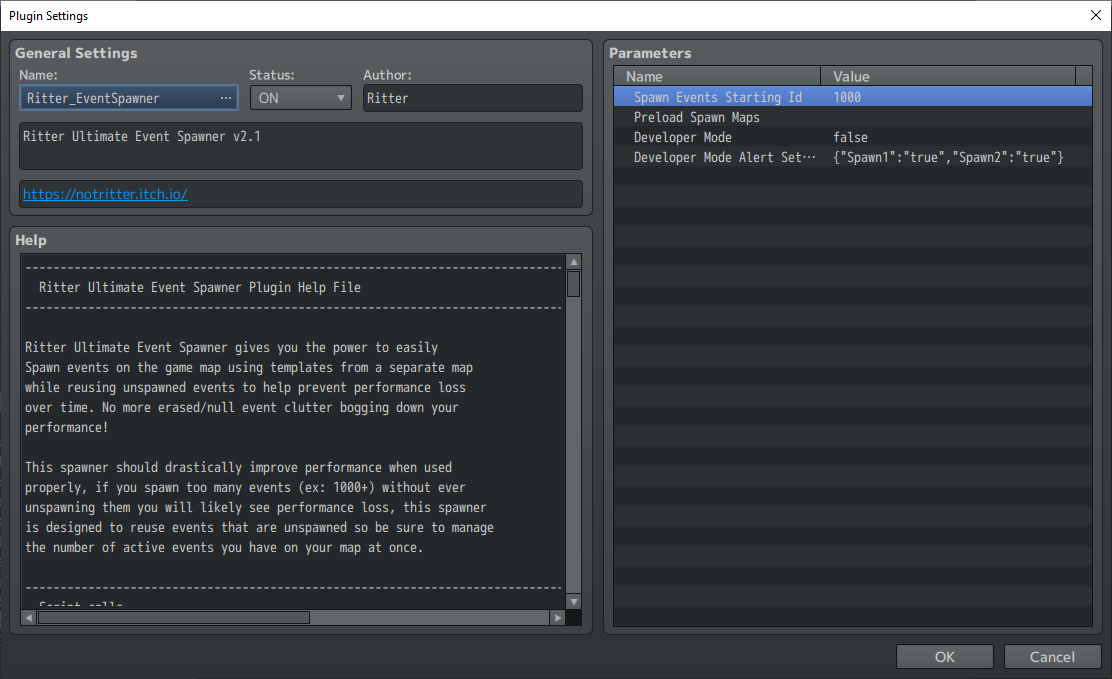Screen dimensions: 1112x679
Task: Close the Plugin Settings dialog
Action: click(1096, 15)
